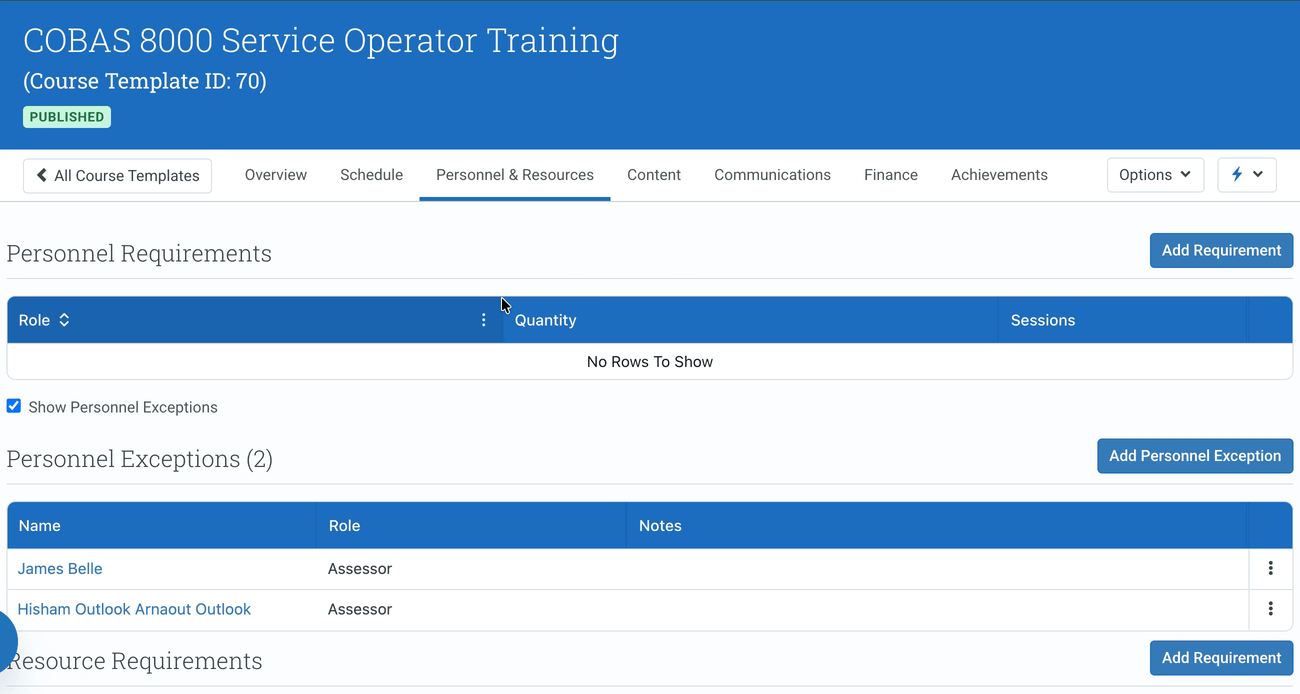Click the COBAS 8000 Service Operator Training title
Screen dimensions: 1300x694
coord(321,41)
